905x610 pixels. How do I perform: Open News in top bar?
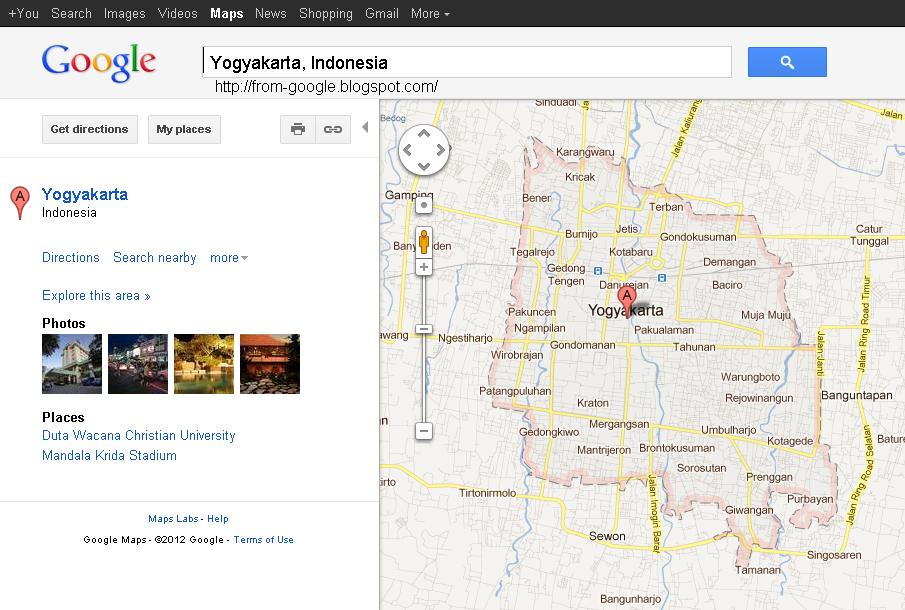[271, 13]
